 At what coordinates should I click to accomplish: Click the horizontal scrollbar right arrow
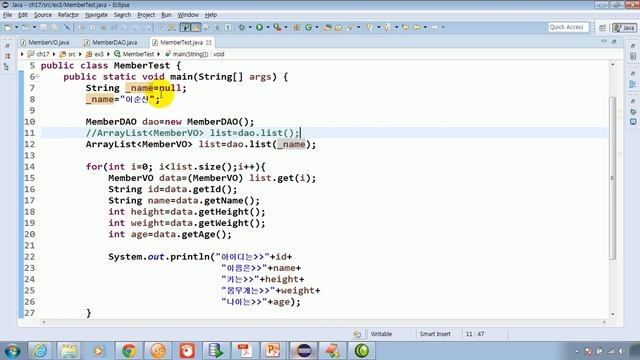pos(604,322)
